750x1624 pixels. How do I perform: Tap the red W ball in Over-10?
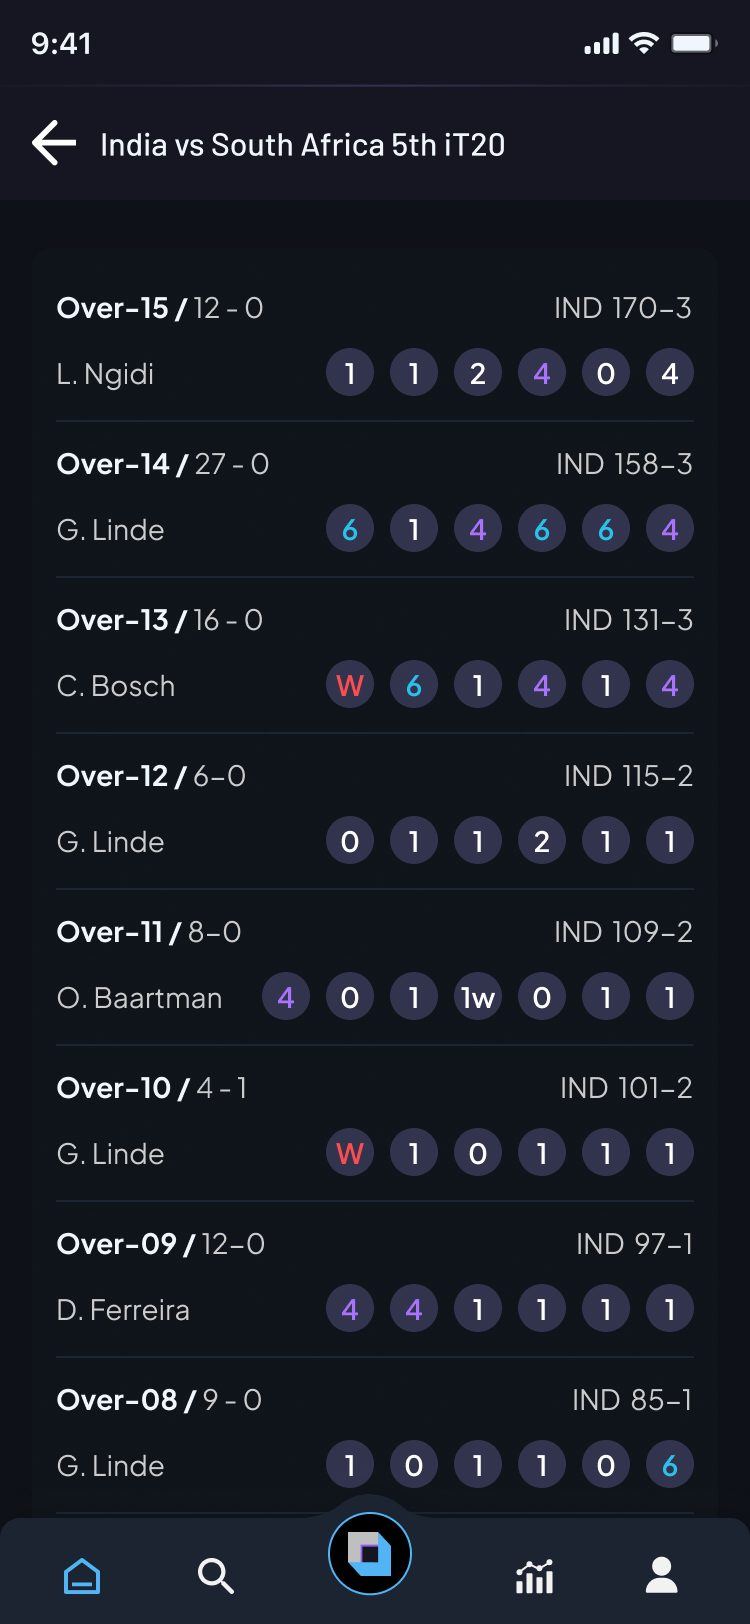click(x=350, y=1154)
